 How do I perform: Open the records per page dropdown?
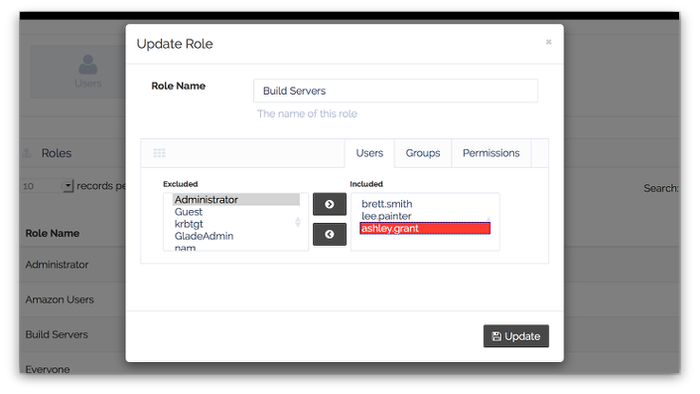[67, 186]
